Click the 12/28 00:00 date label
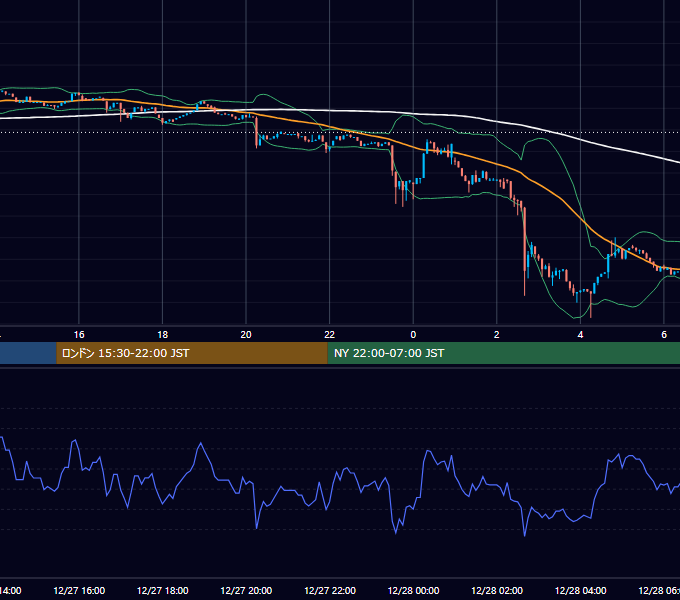 point(413,591)
